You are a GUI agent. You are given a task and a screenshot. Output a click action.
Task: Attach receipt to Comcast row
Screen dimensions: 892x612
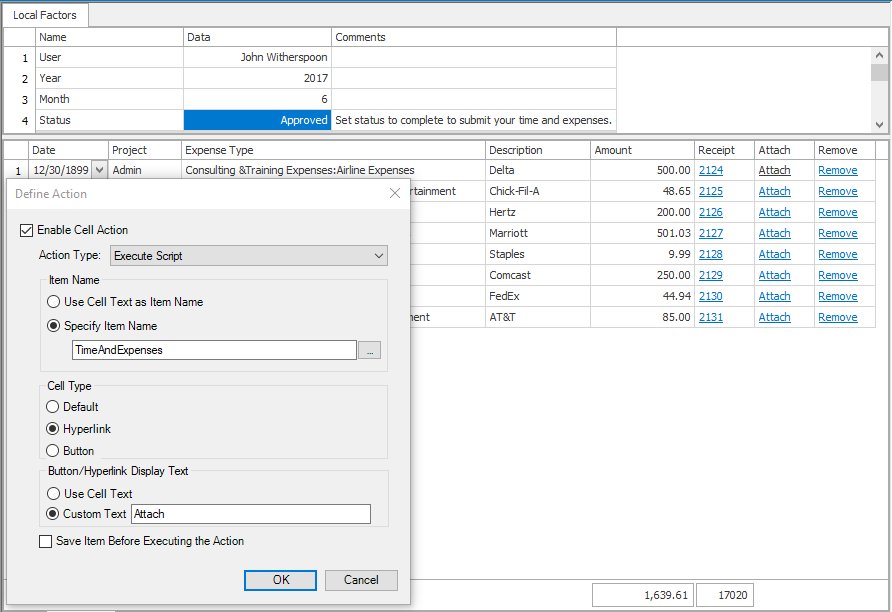(774, 275)
